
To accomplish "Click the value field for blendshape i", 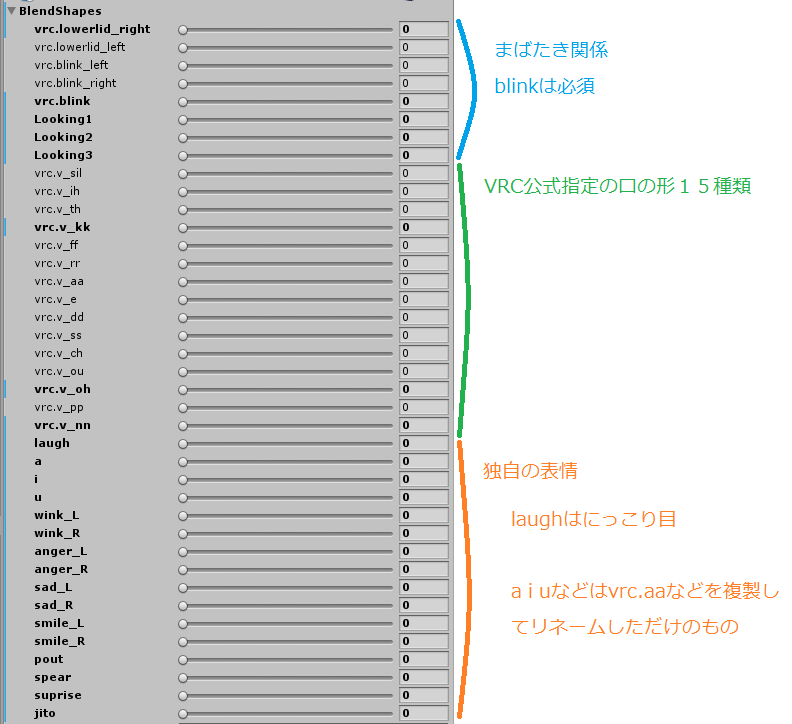I will (423, 479).
